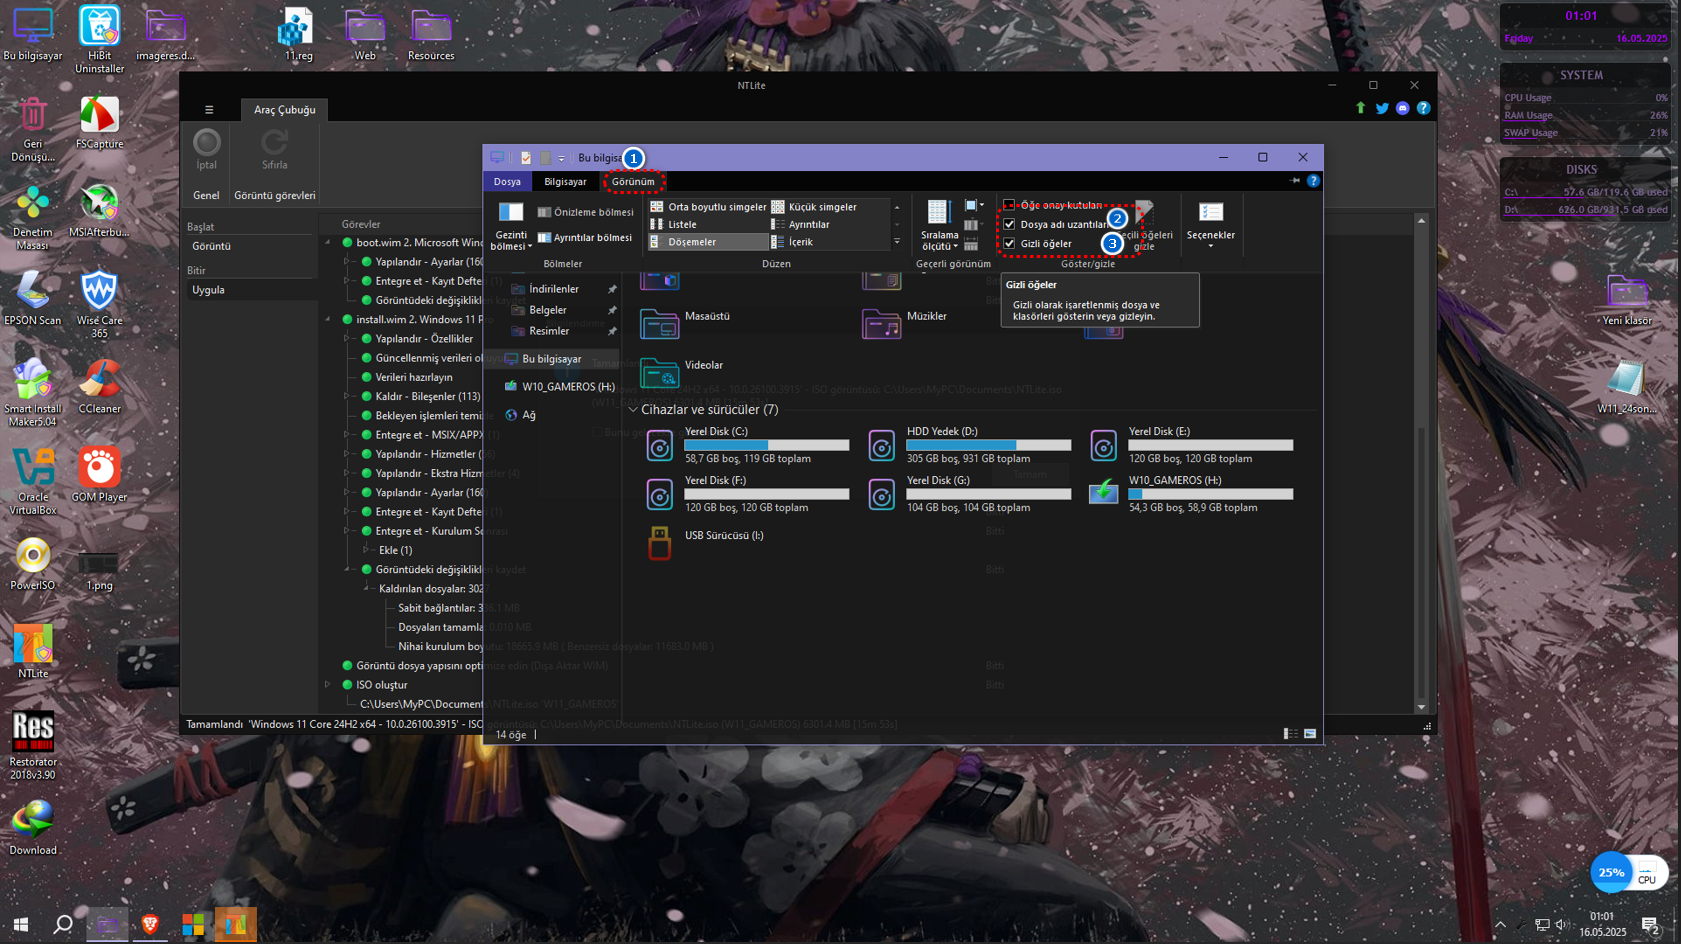Select the Görünüm ribbon tab
This screenshot has width=1681, height=944.
(x=633, y=181)
